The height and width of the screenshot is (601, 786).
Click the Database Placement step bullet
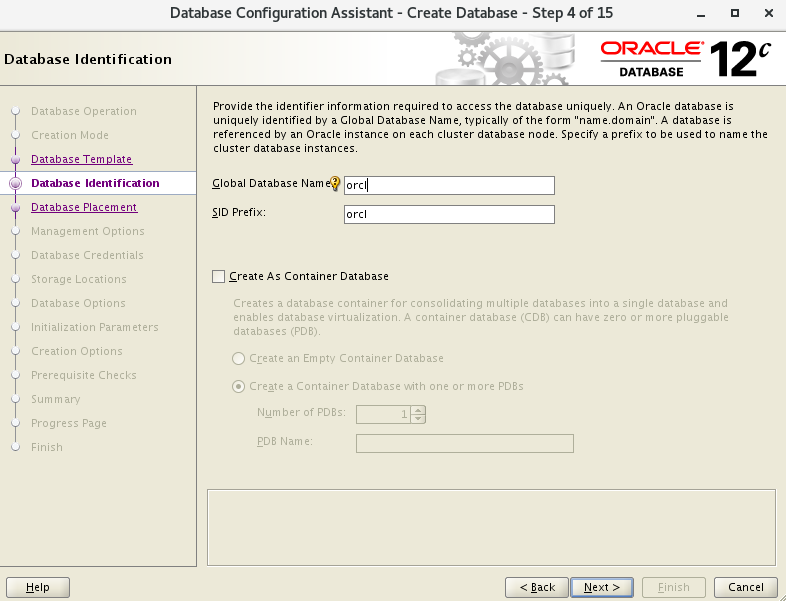(16, 208)
